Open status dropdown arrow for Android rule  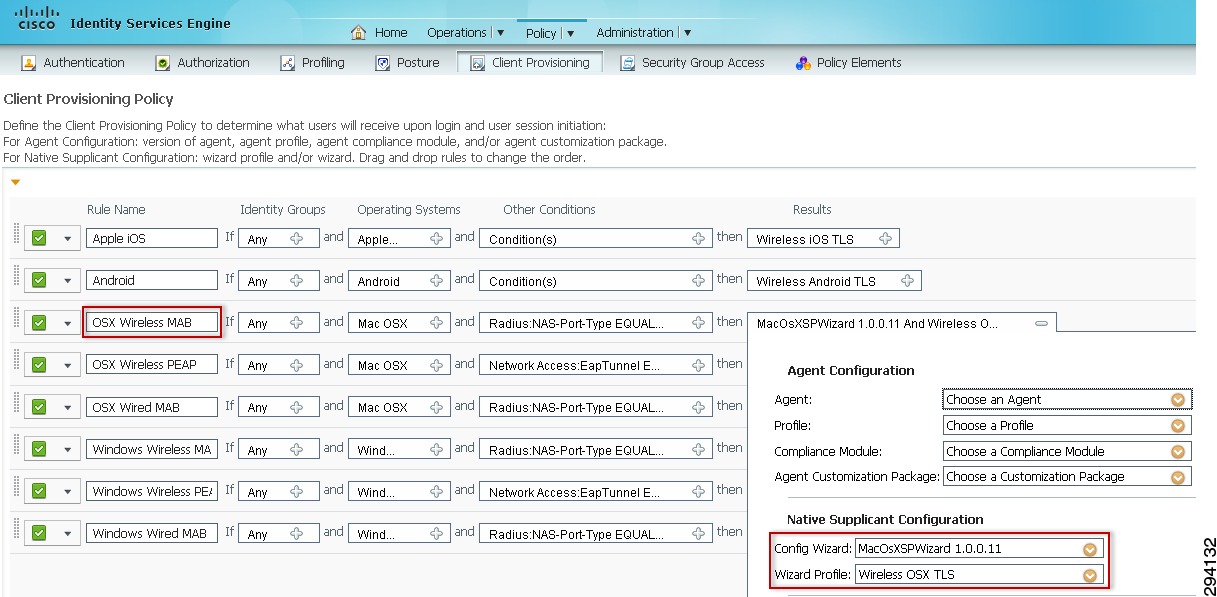coord(68,281)
